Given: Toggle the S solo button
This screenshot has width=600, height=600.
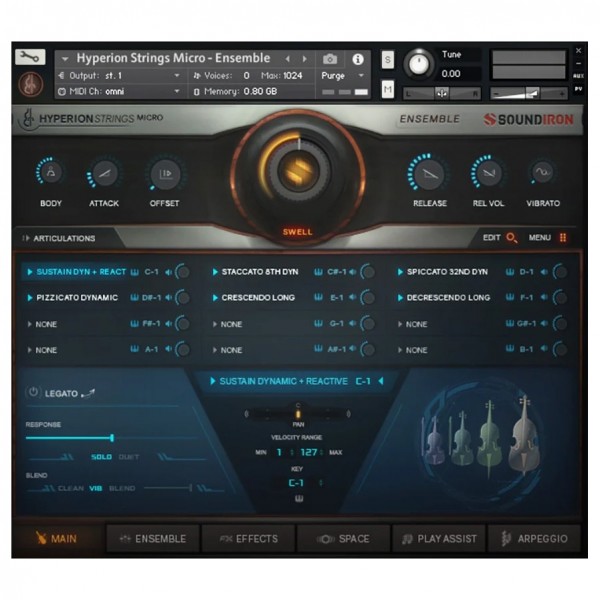Looking at the screenshot, I should coord(388,60).
